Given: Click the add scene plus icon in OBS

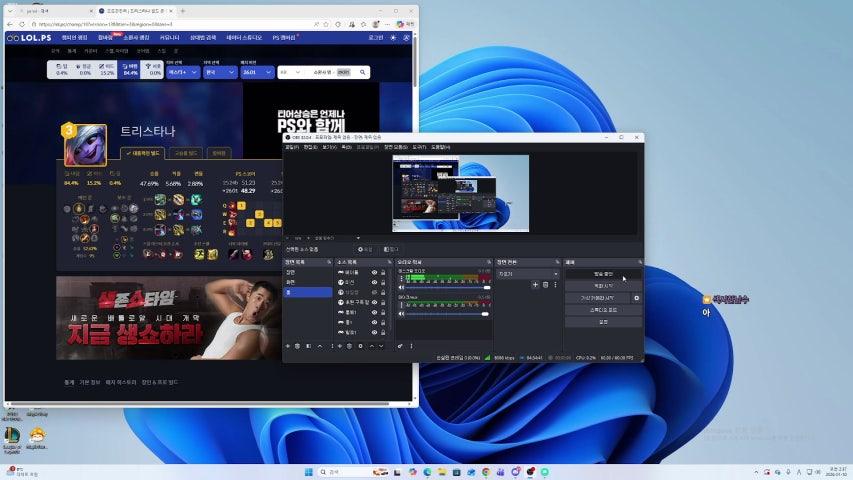Looking at the screenshot, I should click(x=288, y=346).
